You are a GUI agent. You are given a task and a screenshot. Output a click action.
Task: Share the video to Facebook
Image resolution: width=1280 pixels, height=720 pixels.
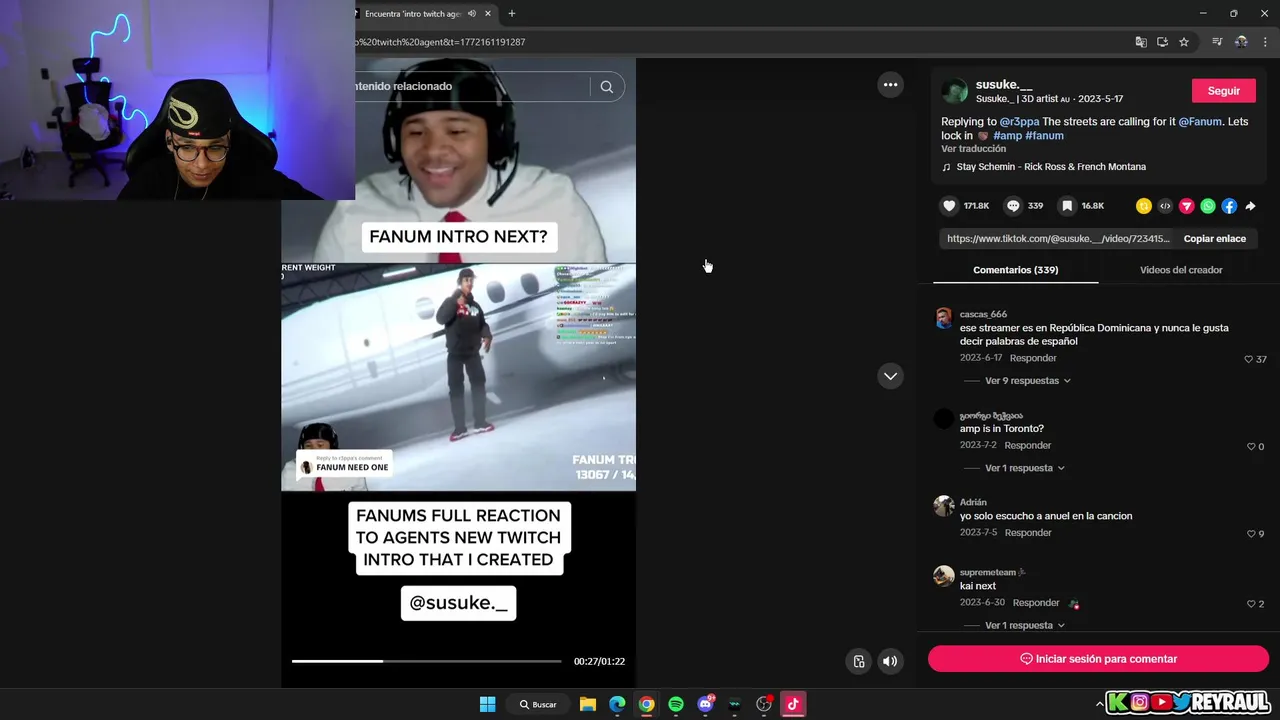(1229, 206)
